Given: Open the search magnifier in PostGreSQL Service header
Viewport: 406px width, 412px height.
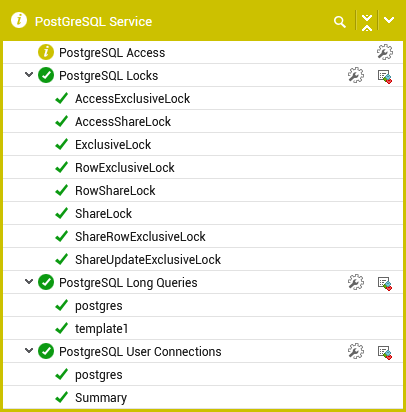Looking at the screenshot, I should pos(340,22).
